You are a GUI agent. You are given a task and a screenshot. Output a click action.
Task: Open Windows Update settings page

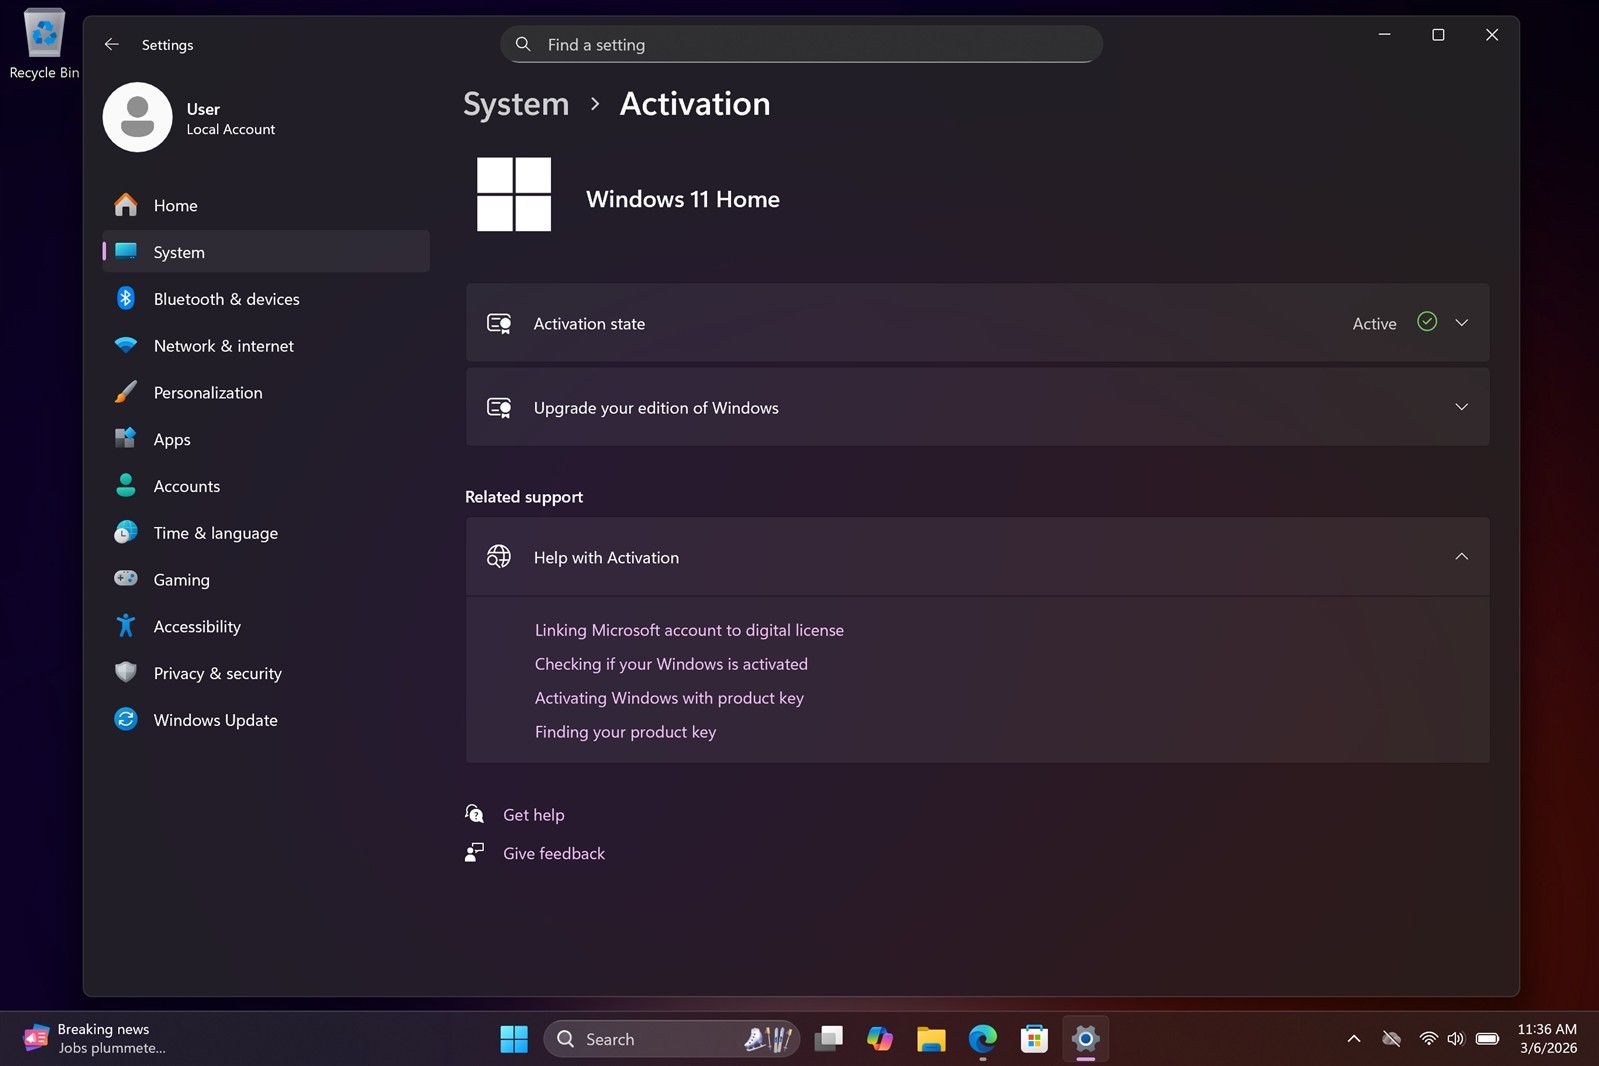[x=266, y=720]
